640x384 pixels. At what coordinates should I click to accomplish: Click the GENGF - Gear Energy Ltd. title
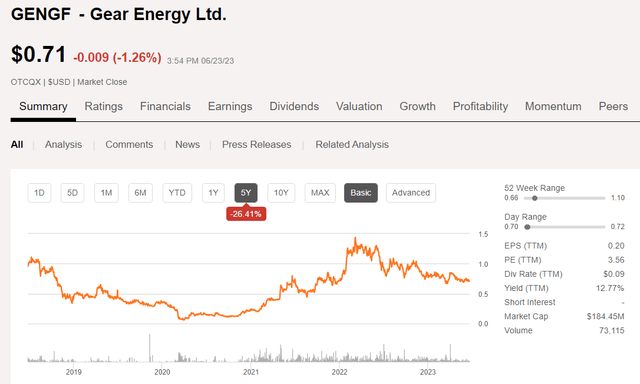pyautogui.click(x=119, y=15)
